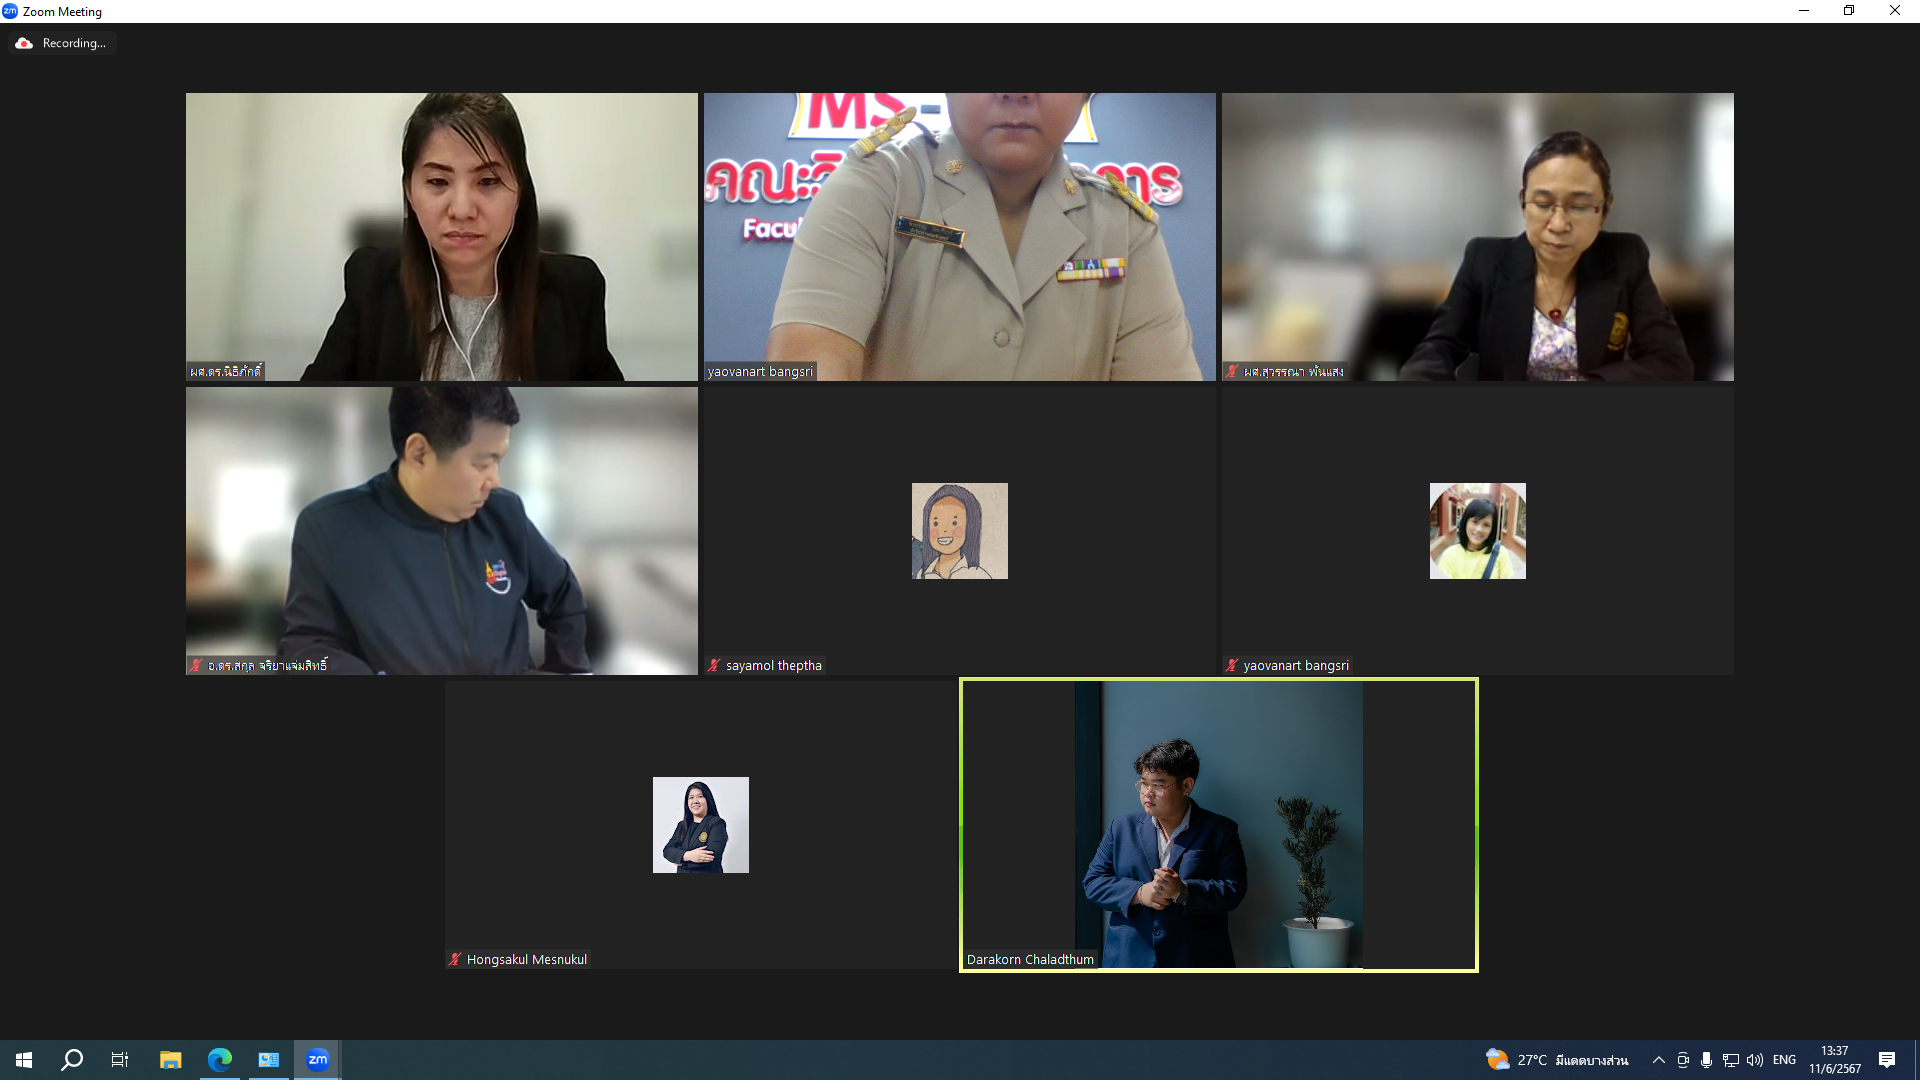Open the clock showing 13:37 calendar flyout
Viewport: 1920px width, 1080px height.
pyautogui.click(x=1834, y=1060)
